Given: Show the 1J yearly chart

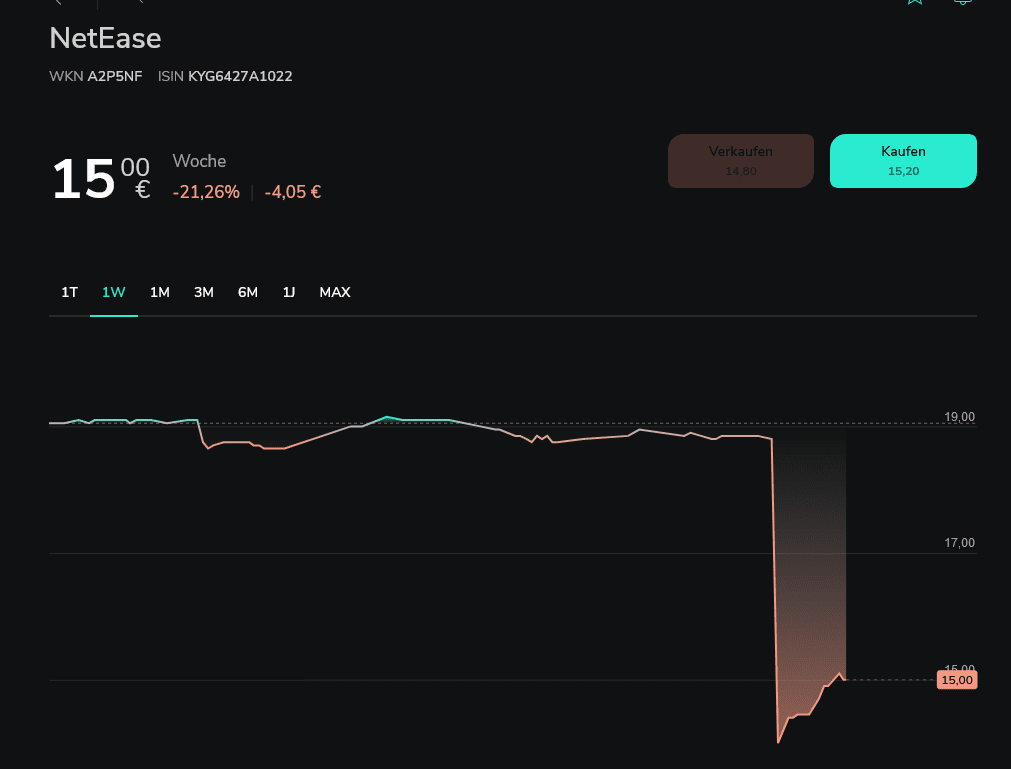Looking at the screenshot, I should 289,292.
